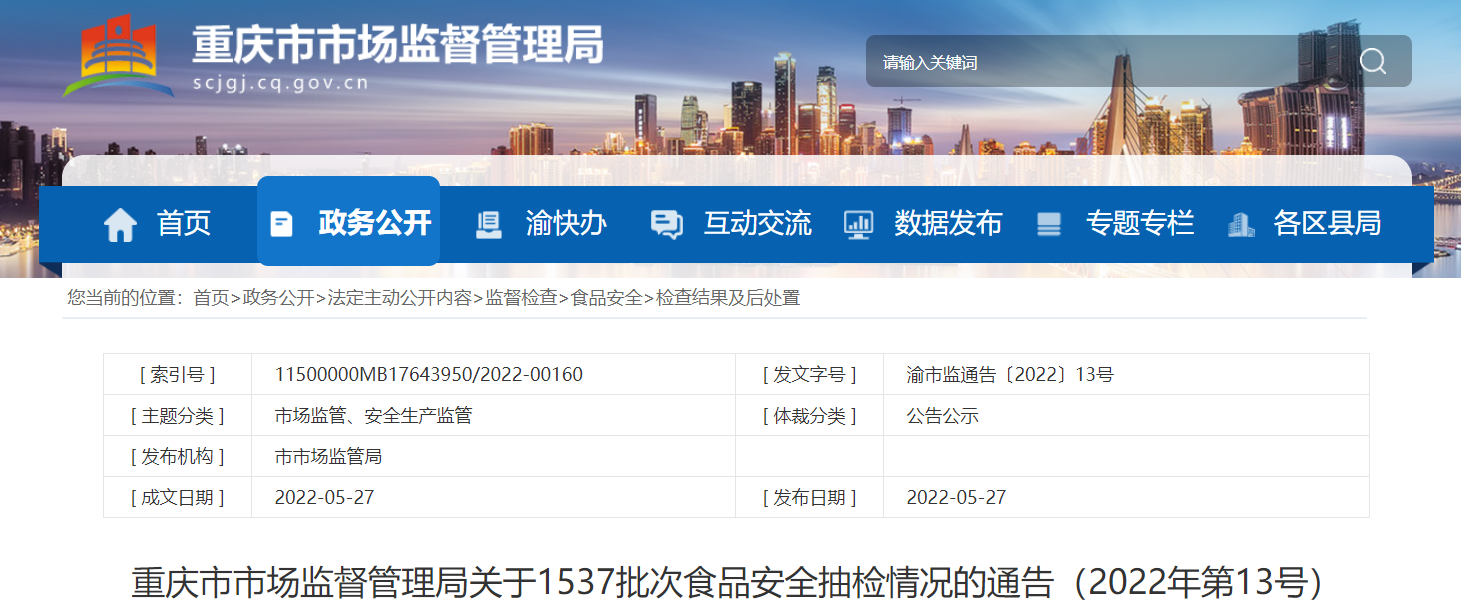The width and height of the screenshot is (1461, 610).
Task: Click the buildings icon beside 各区县局
Action: [x=1240, y=224]
